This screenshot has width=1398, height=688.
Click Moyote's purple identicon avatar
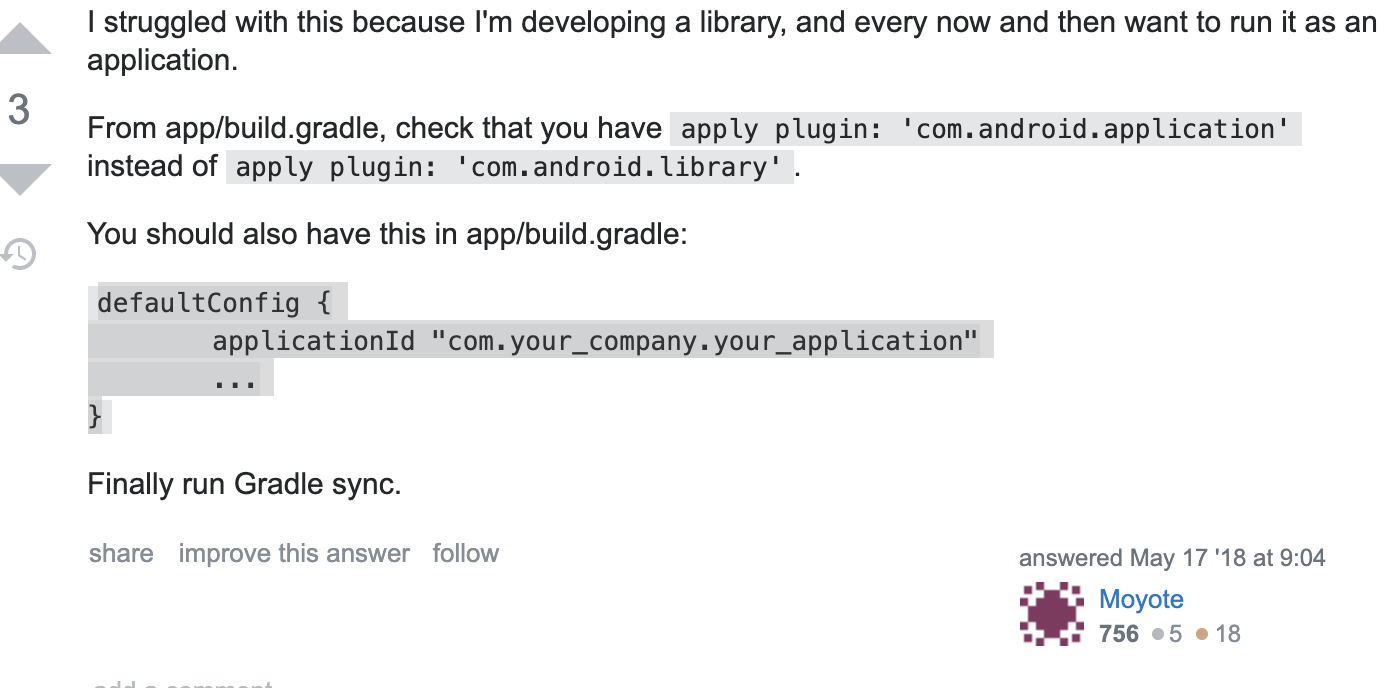point(1052,614)
